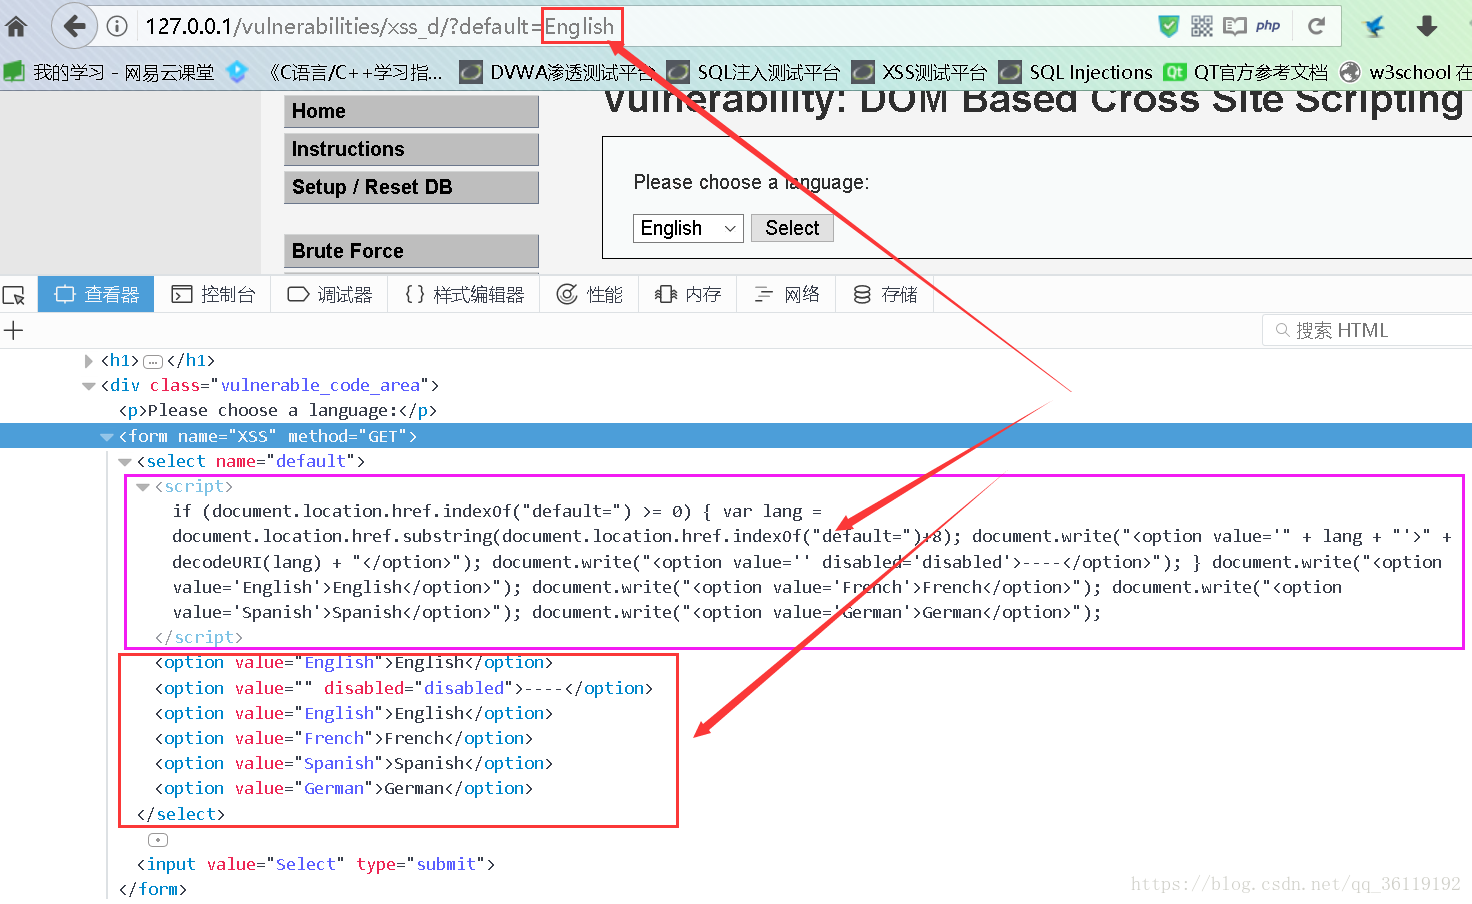Select the closing /select tag line
The height and width of the screenshot is (904, 1472).
coord(181,814)
